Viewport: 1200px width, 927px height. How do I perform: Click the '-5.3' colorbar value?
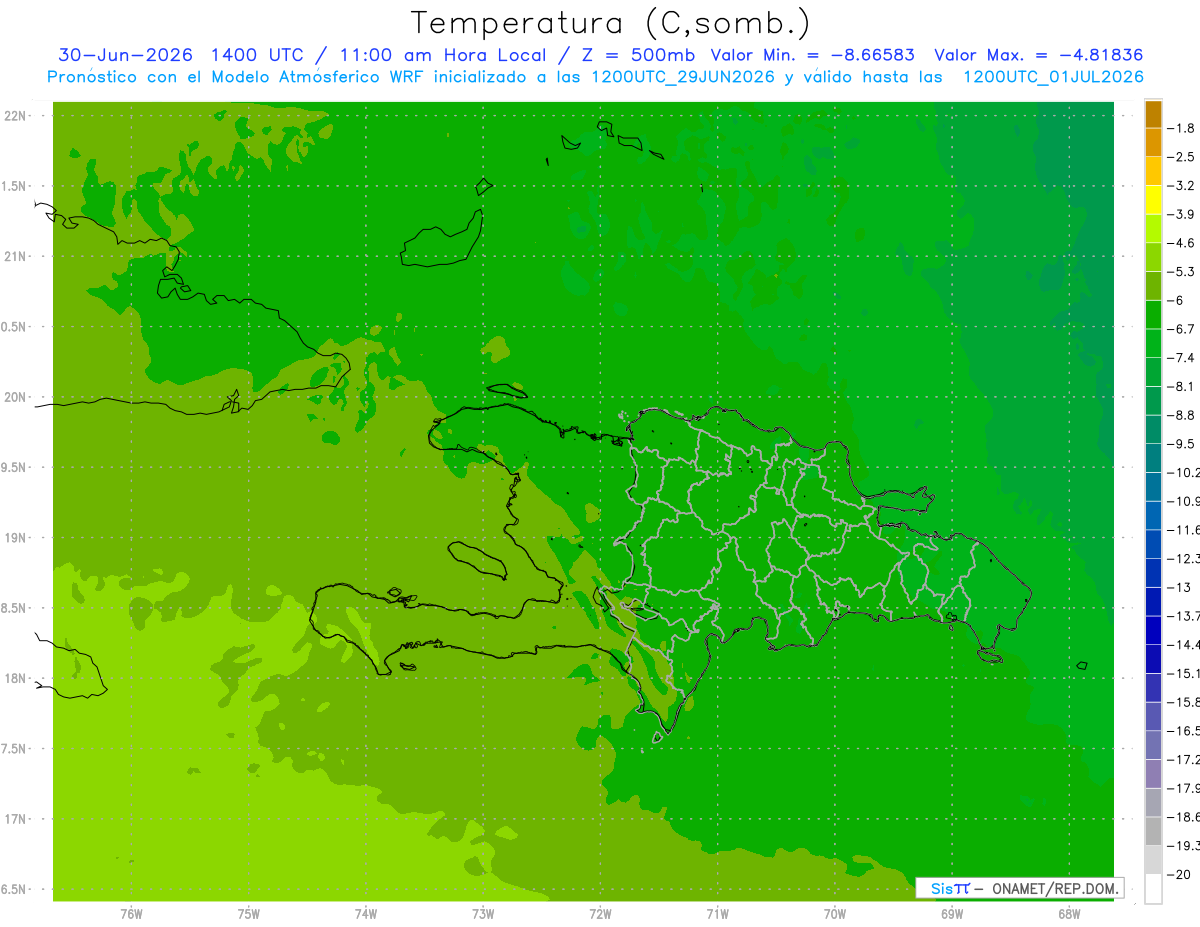(x=1181, y=272)
